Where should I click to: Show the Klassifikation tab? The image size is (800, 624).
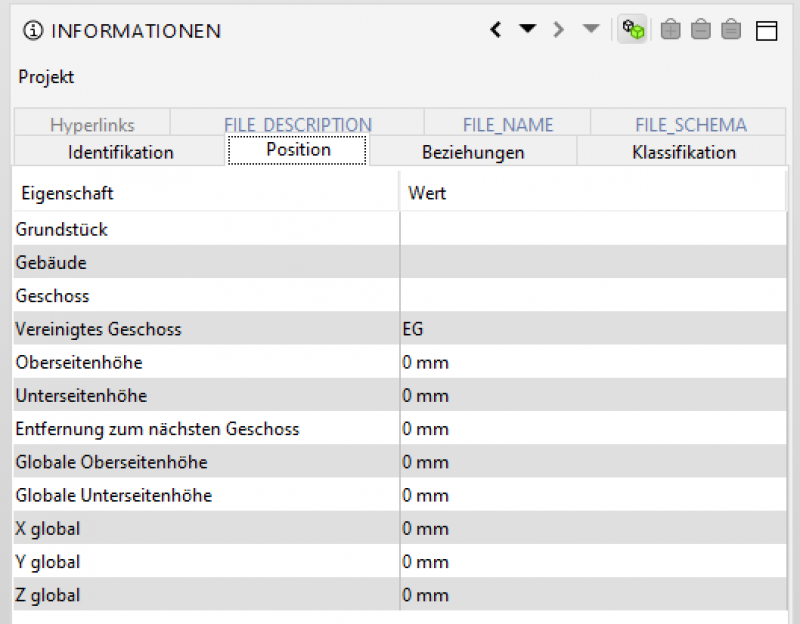tap(684, 152)
